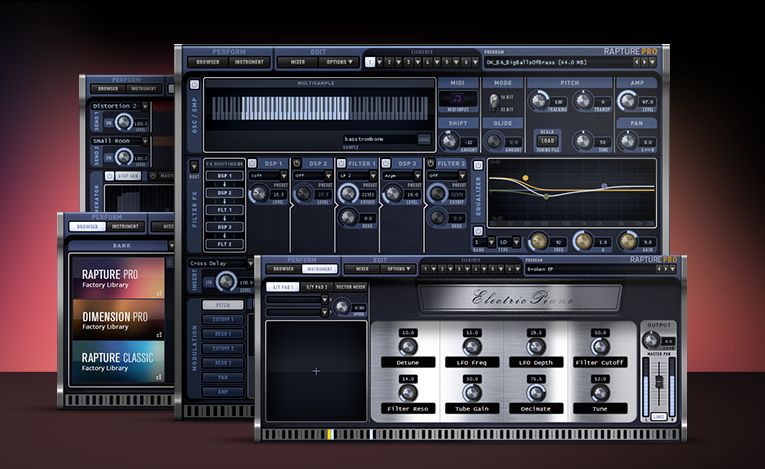Select element 5 in main editor window
The width and height of the screenshot is (765, 469).
446,62
